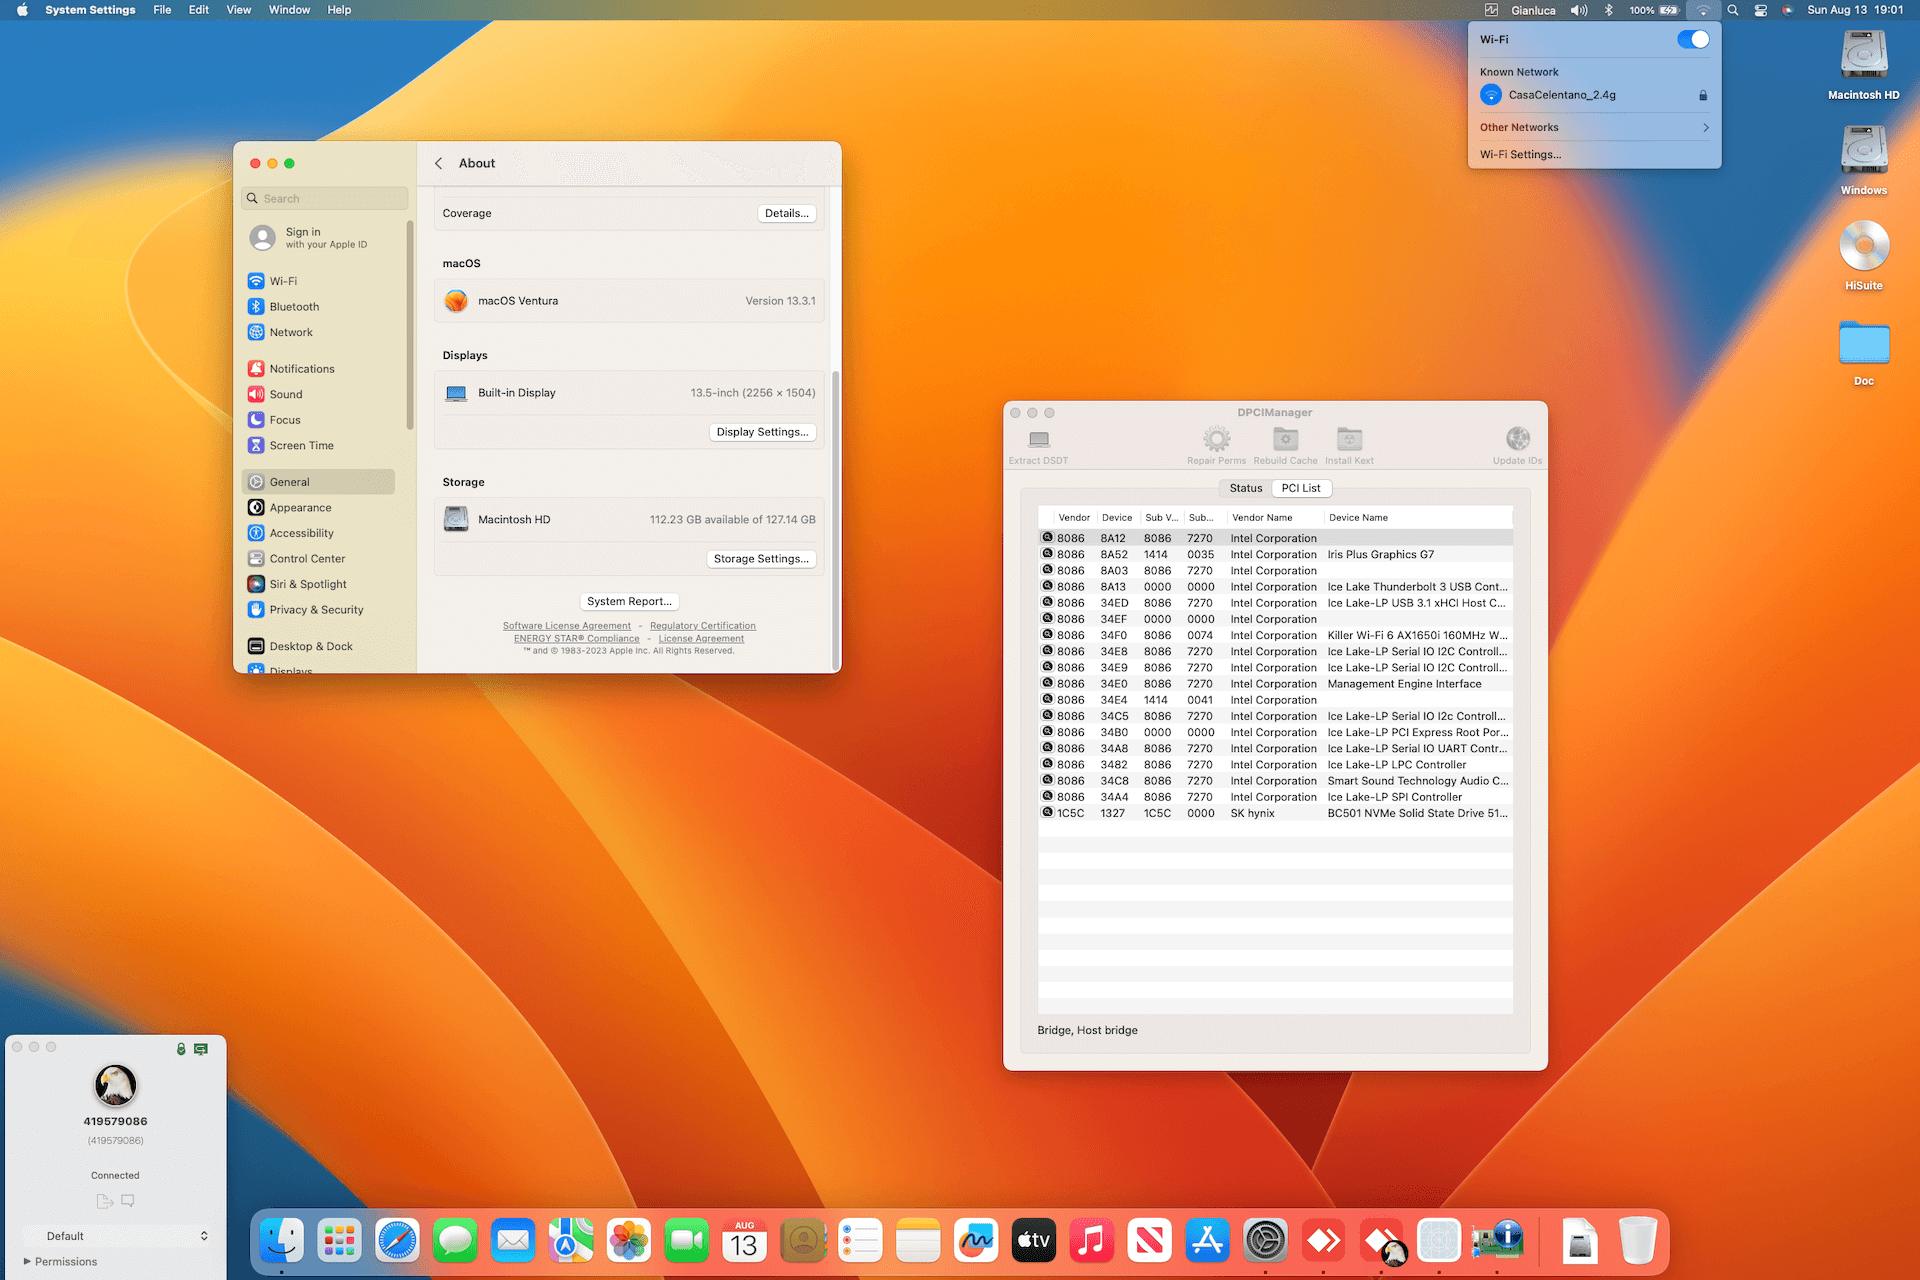Expand the Permissions disclosure triangle
The height and width of the screenshot is (1280, 1920).
click(x=27, y=1262)
